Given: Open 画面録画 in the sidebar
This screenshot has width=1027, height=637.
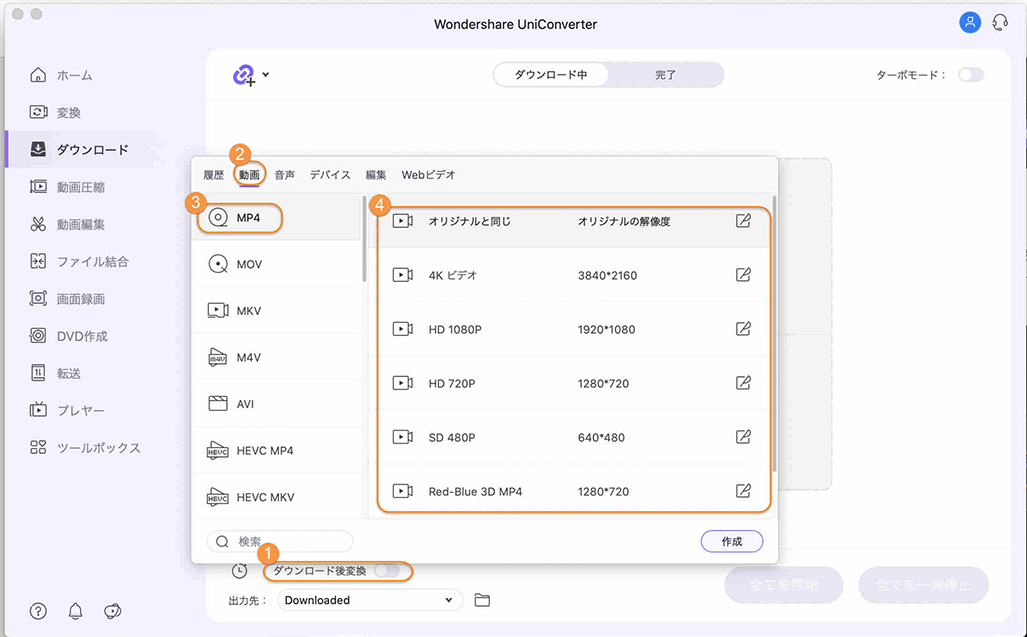Looking at the screenshot, I should (x=67, y=299).
